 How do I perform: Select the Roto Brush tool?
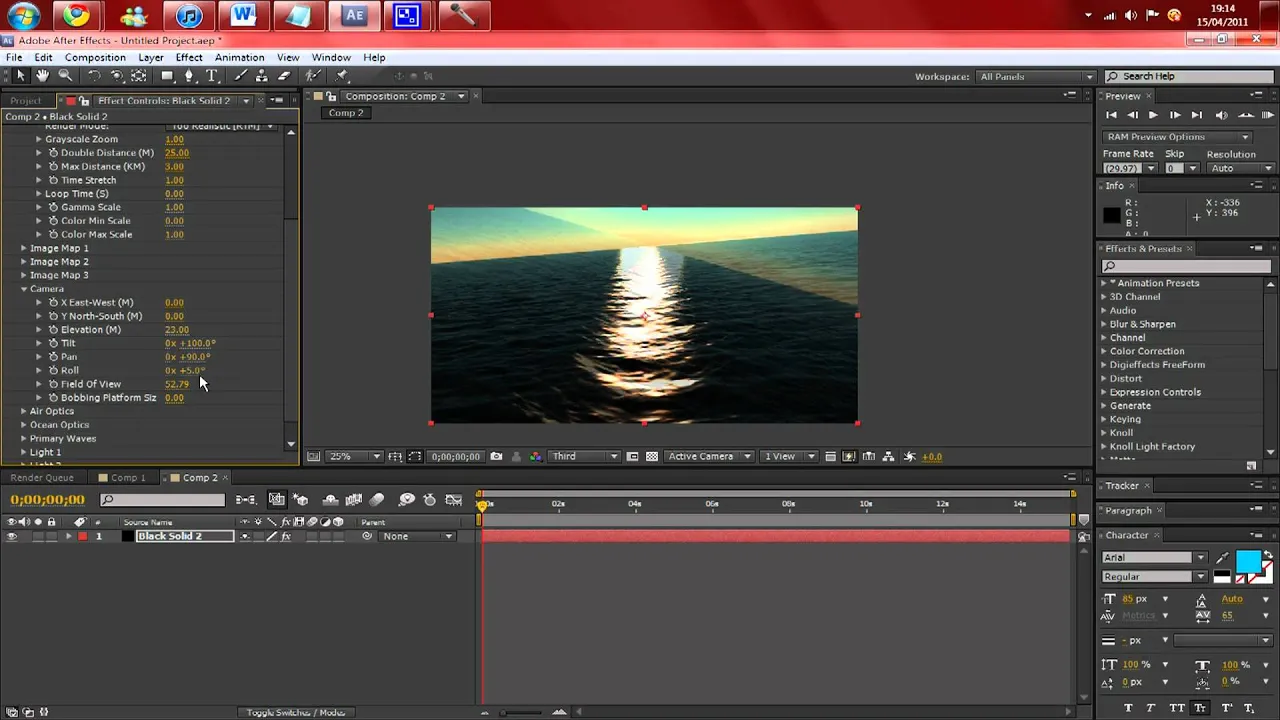[313, 76]
